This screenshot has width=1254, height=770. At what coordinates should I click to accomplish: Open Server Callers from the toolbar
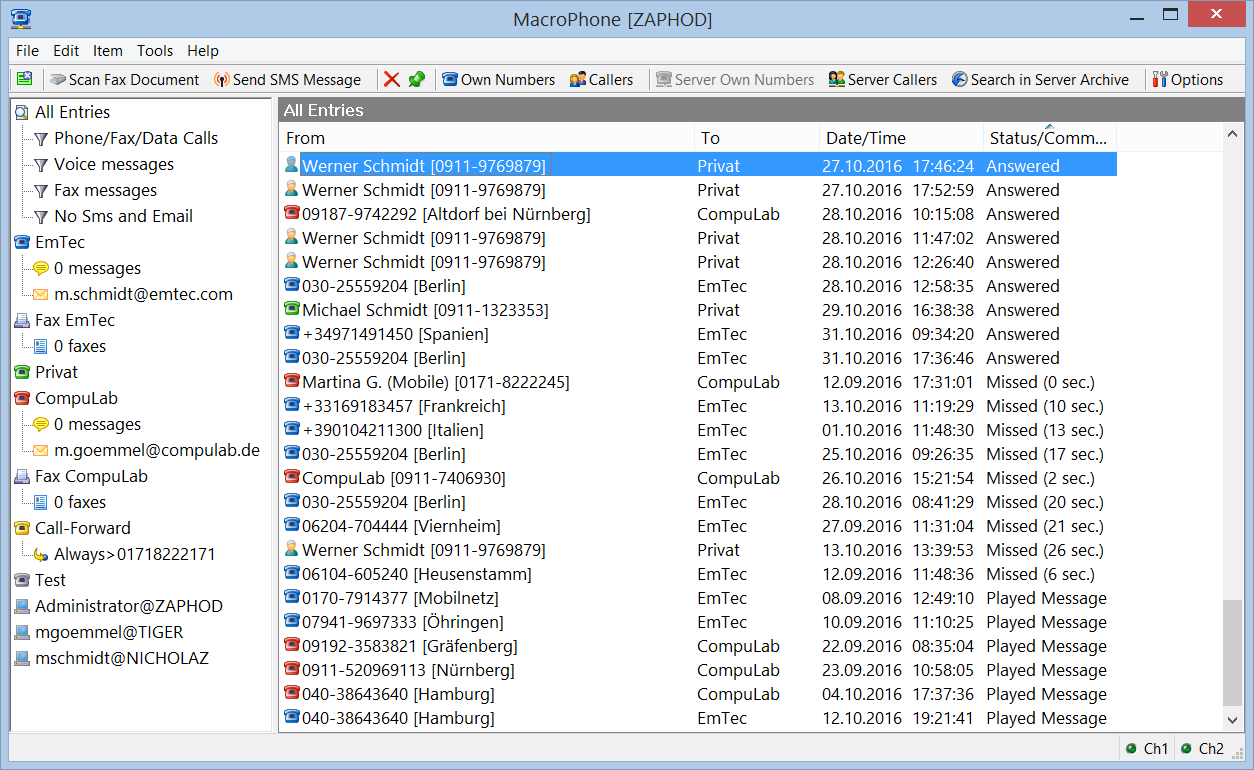(883, 80)
